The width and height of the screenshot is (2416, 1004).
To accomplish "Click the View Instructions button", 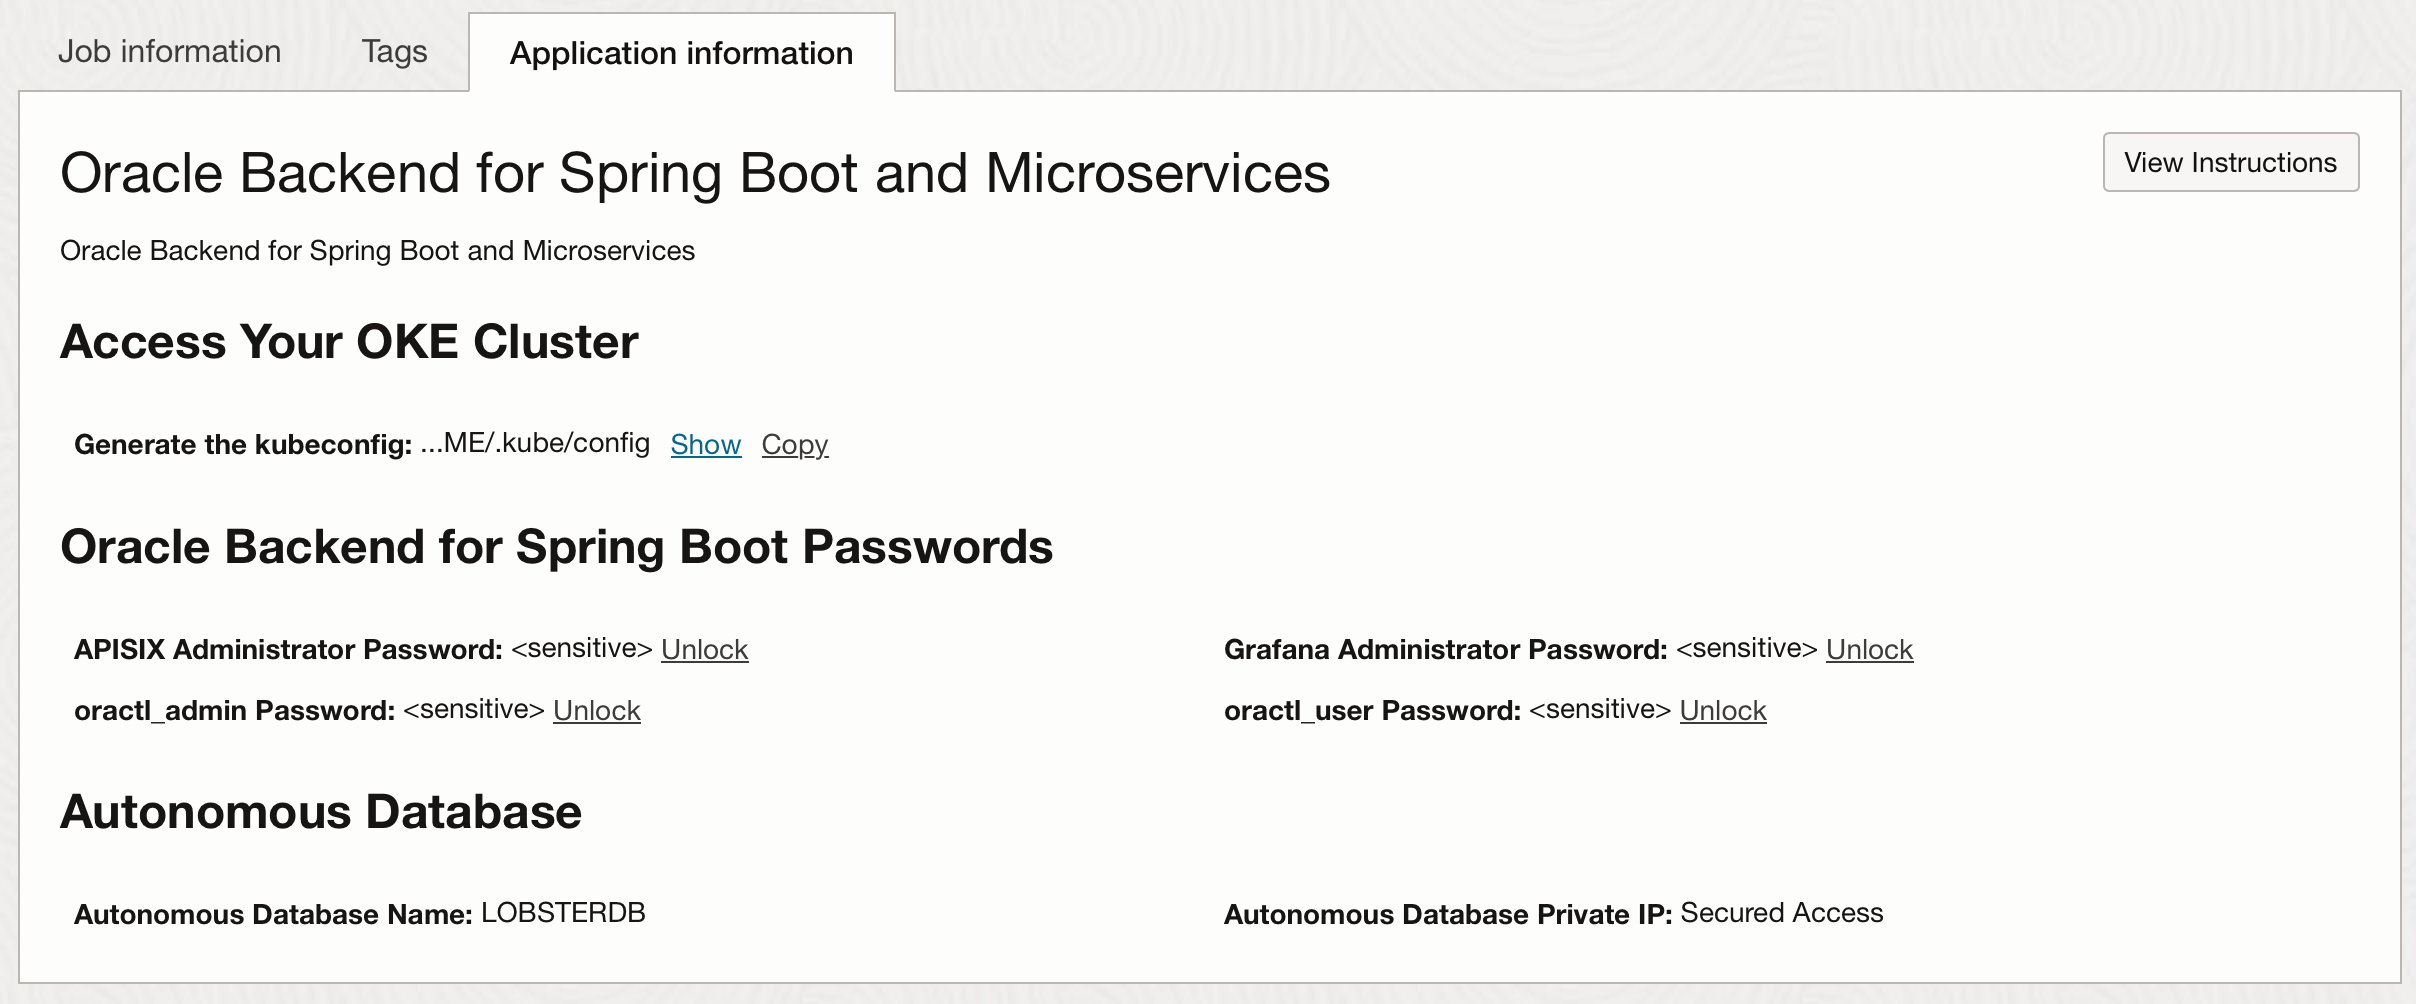I will pos(2230,163).
